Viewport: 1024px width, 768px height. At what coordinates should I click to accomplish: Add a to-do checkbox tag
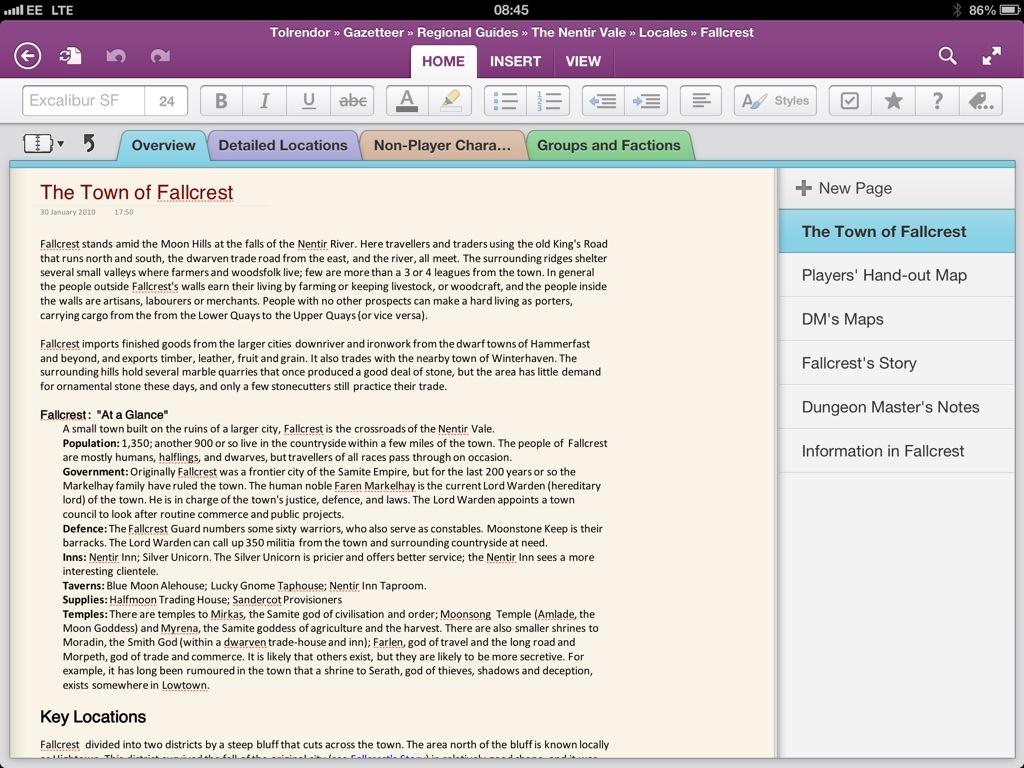pyautogui.click(x=849, y=101)
